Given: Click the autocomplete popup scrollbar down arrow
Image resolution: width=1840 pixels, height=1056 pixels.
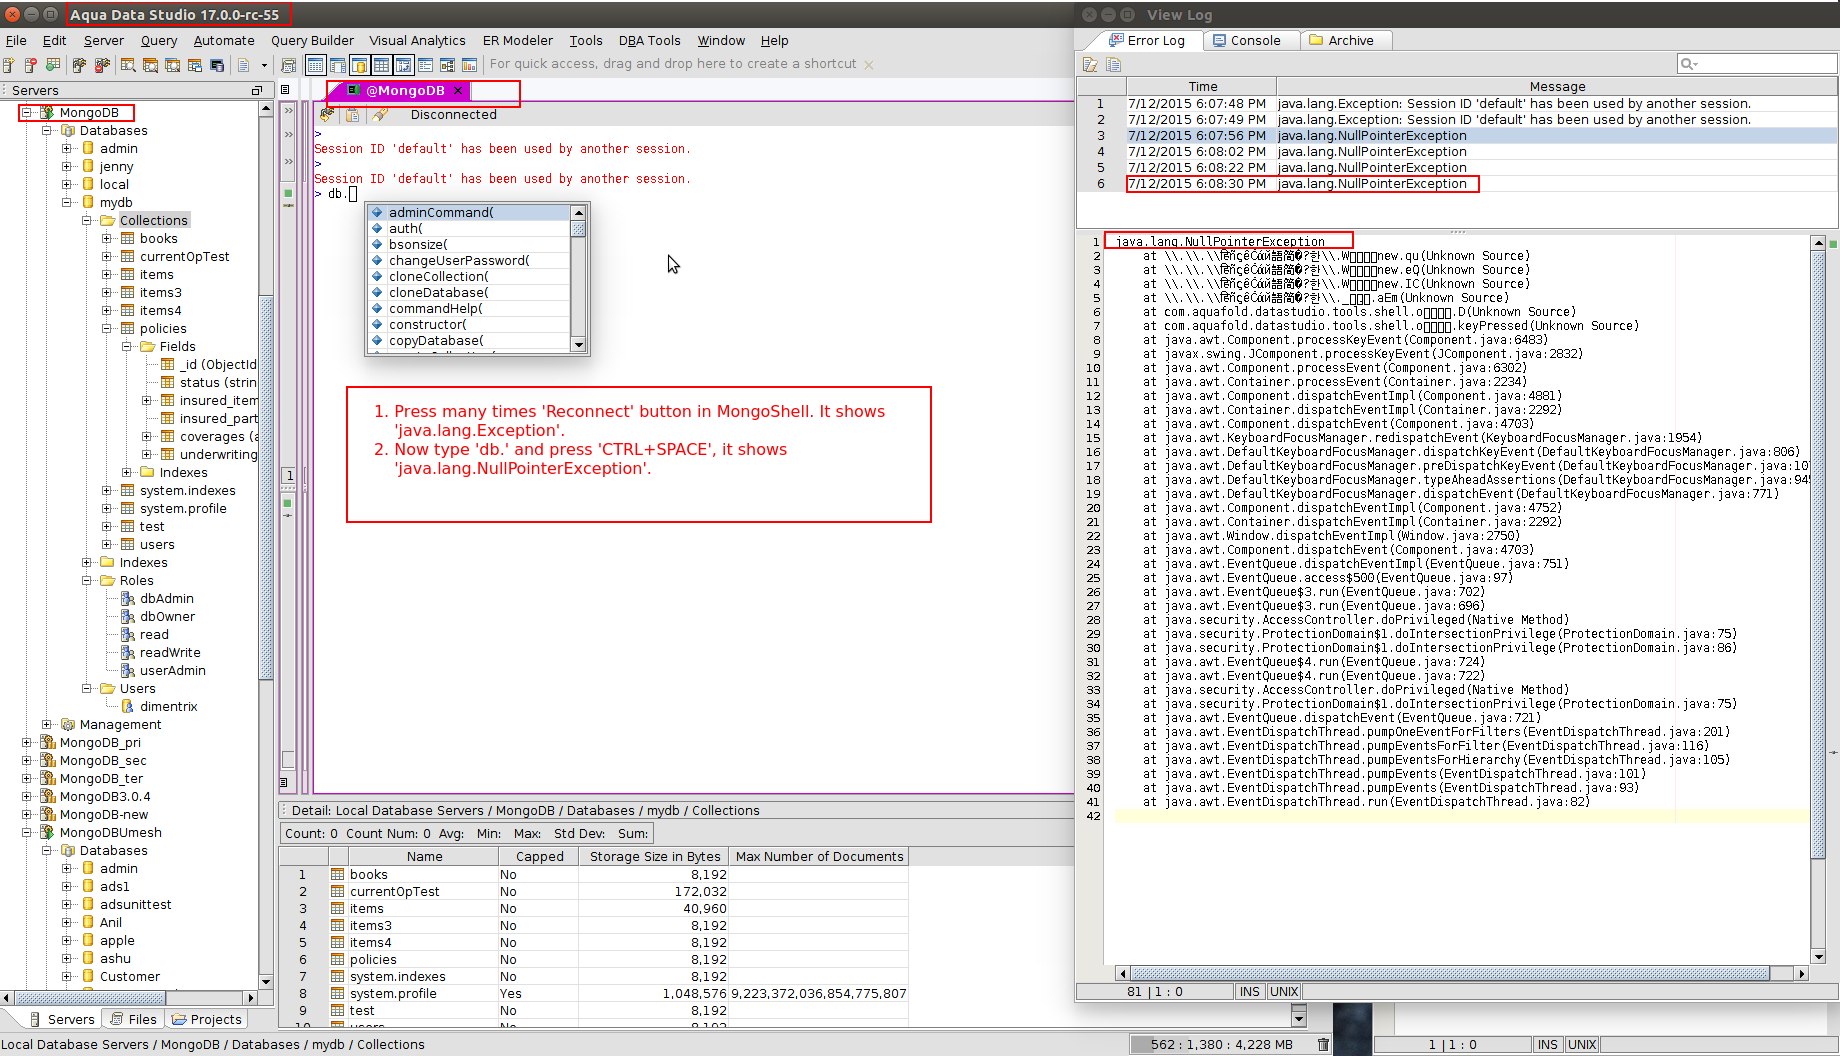Looking at the screenshot, I should 578,344.
